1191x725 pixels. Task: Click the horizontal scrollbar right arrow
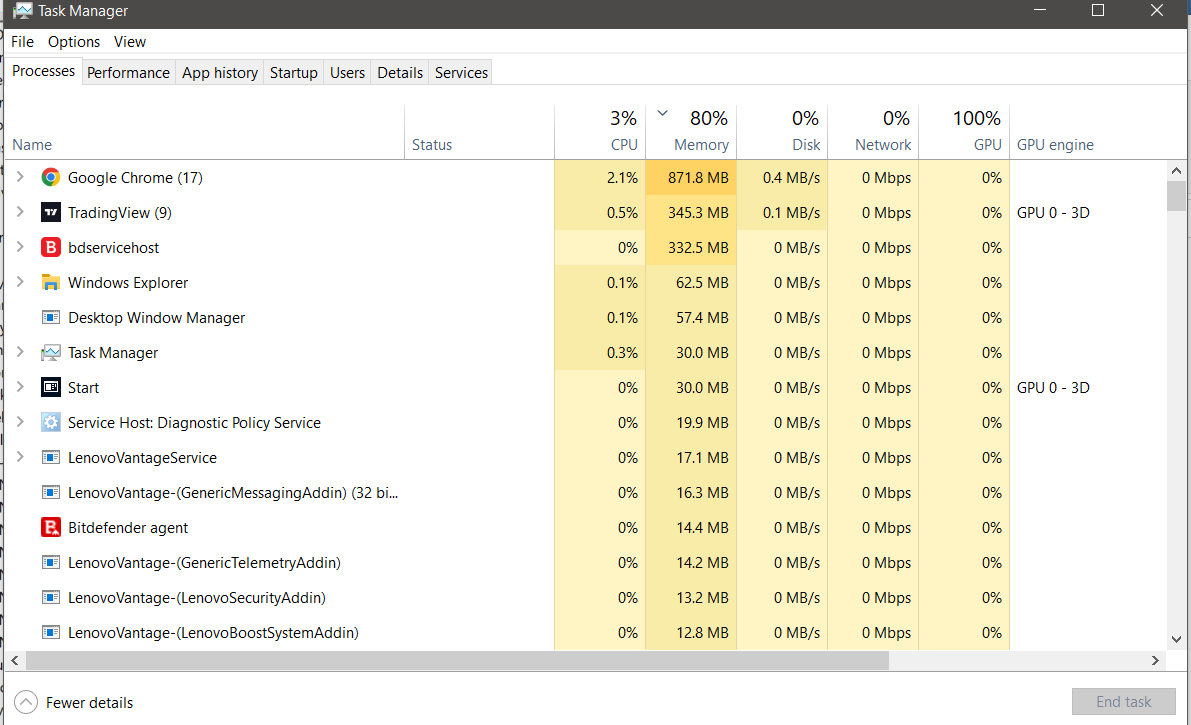[1155, 660]
